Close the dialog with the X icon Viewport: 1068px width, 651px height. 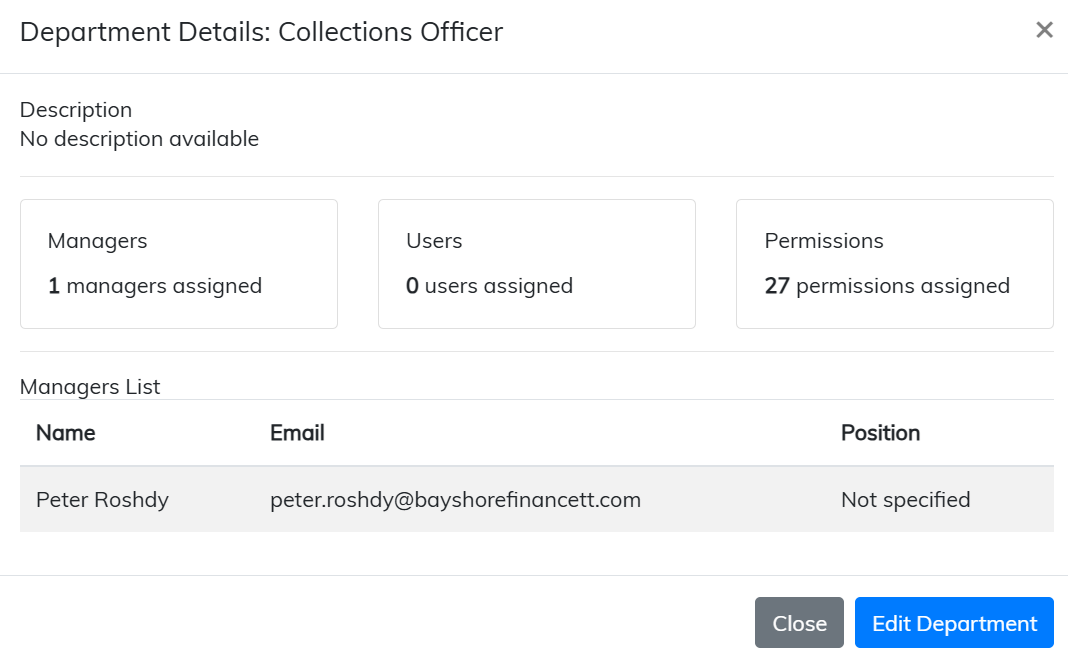pyautogui.click(x=1044, y=30)
